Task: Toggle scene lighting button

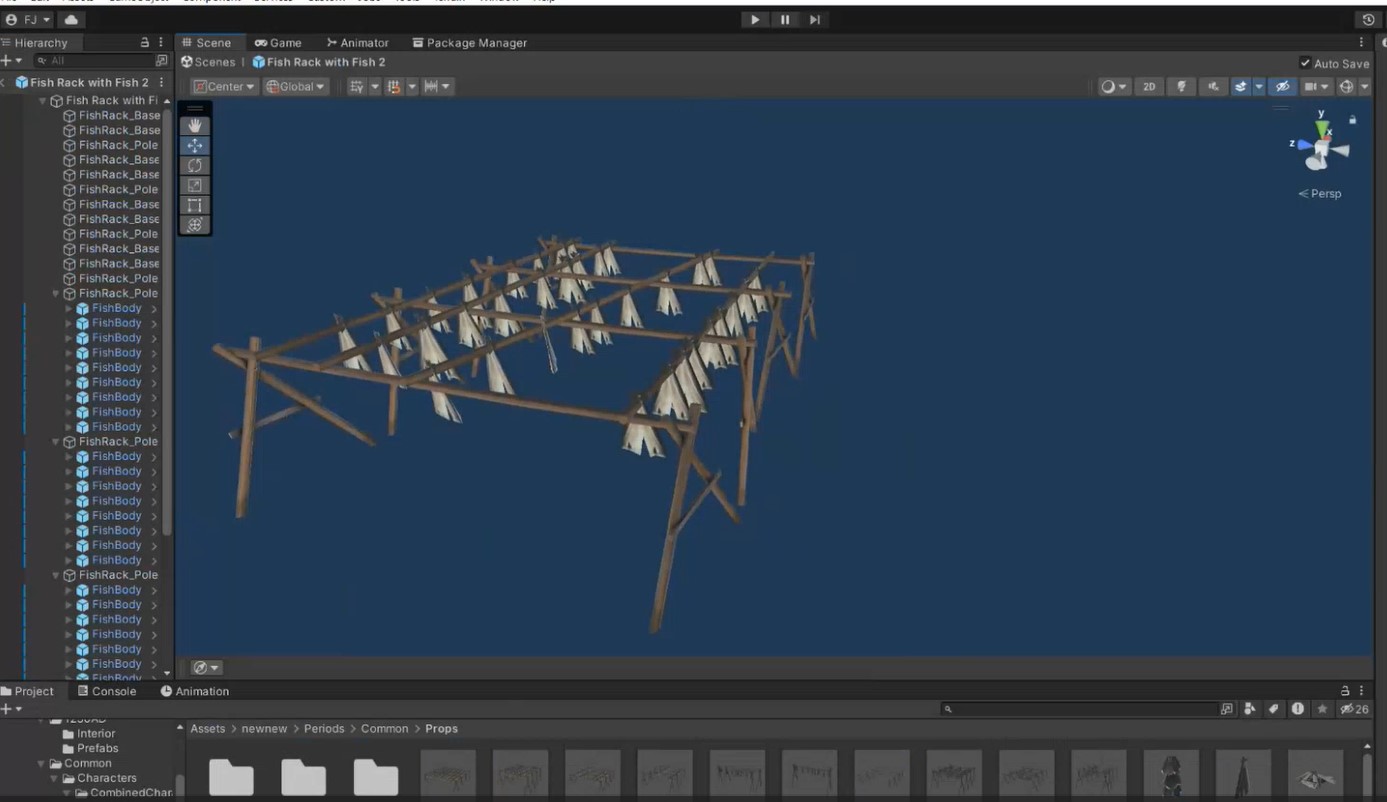Action: [1181, 87]
